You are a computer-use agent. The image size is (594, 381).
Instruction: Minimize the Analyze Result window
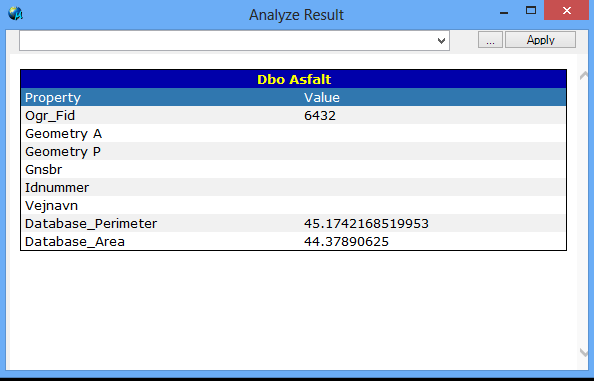click(x=504, y=12)
